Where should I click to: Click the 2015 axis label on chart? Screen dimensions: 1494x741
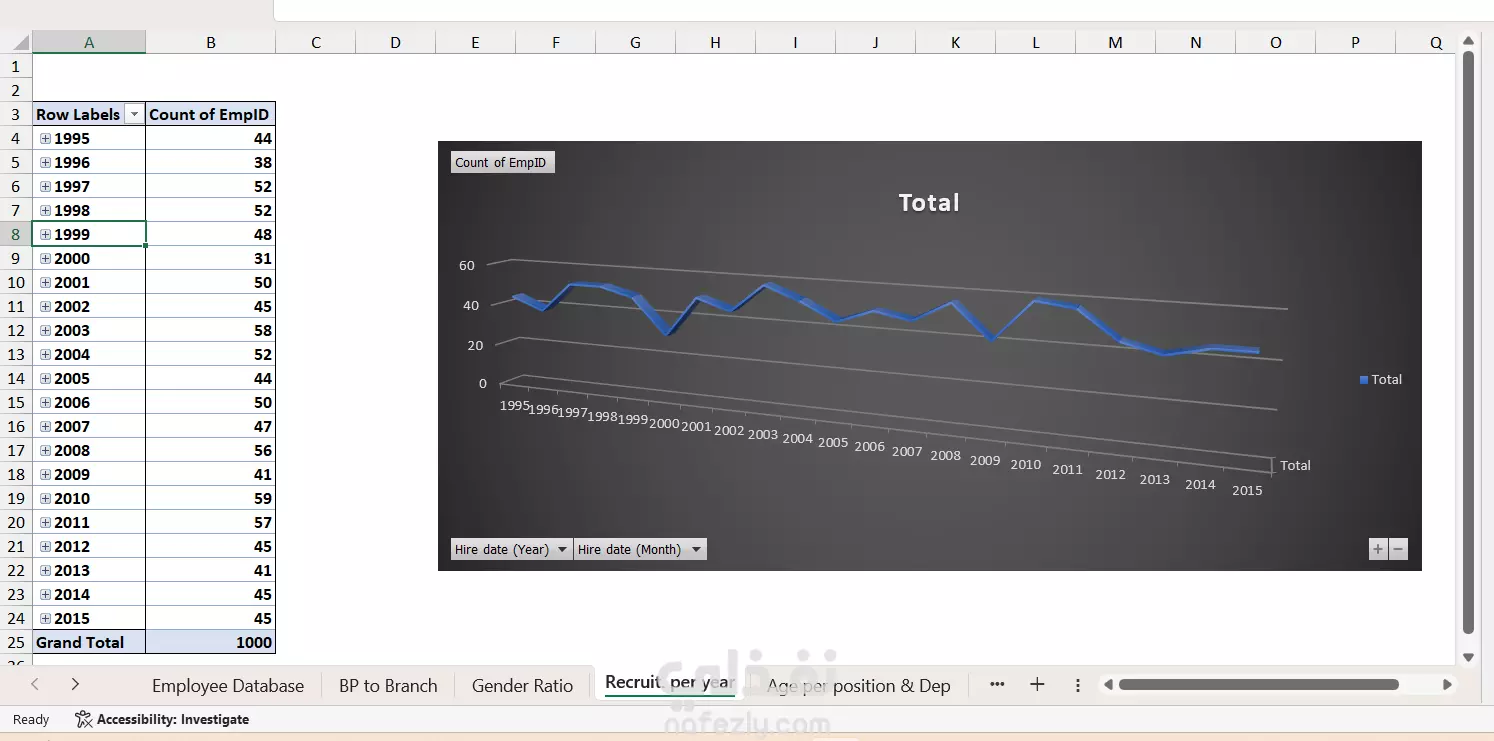1247,490
